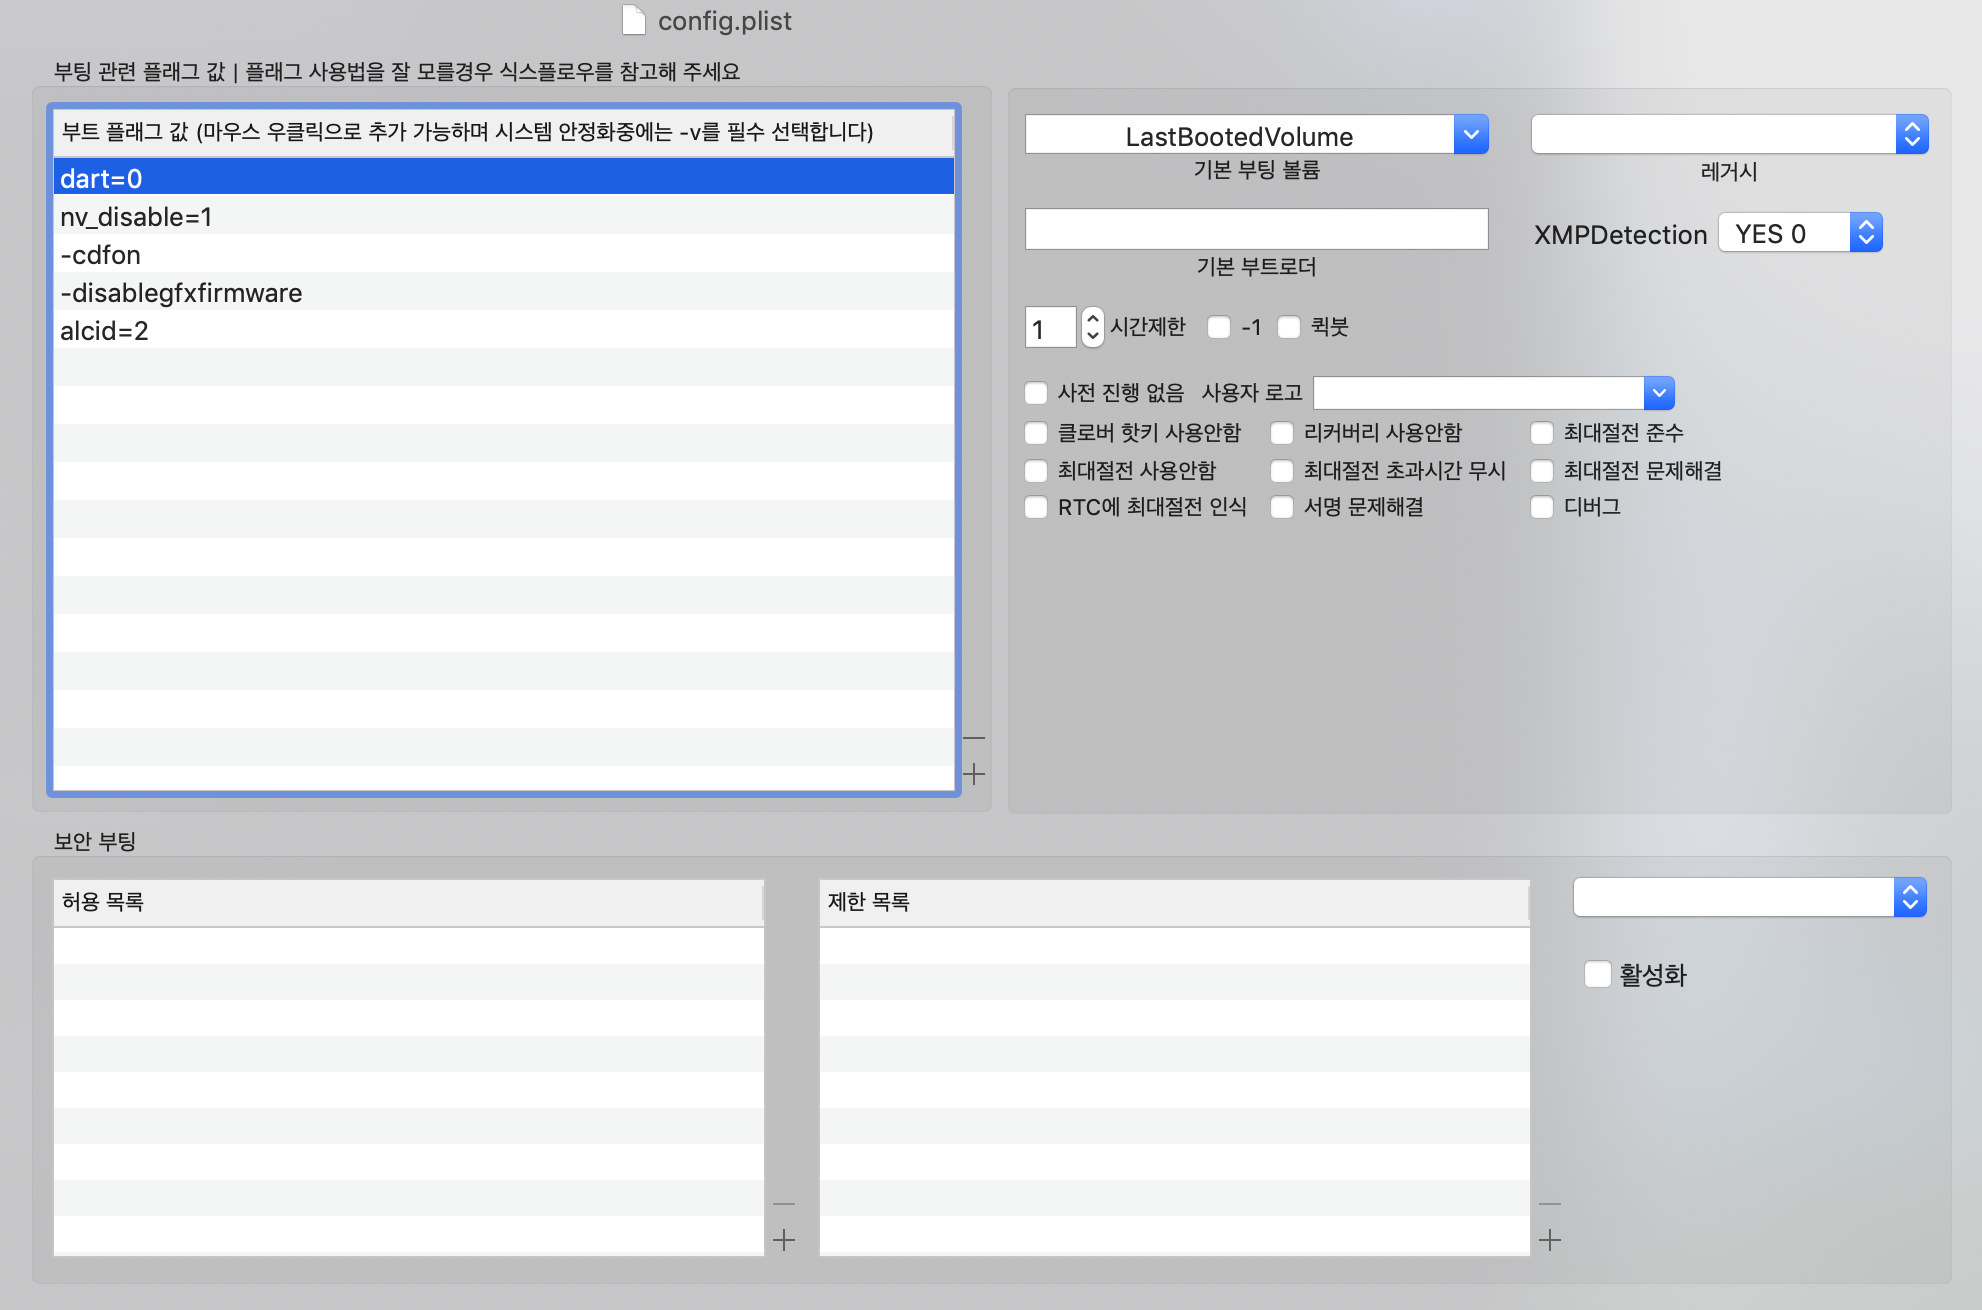Click the config.plist document icon

click(633, 20)
